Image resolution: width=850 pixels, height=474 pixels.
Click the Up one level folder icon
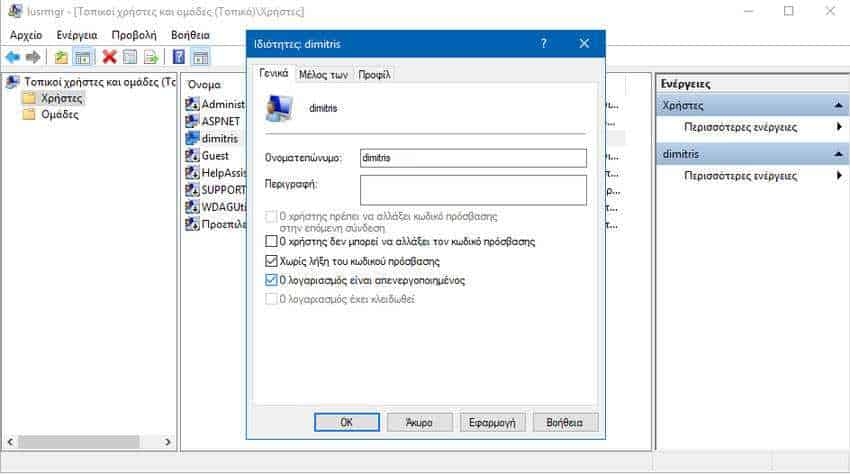pos(61,57)
